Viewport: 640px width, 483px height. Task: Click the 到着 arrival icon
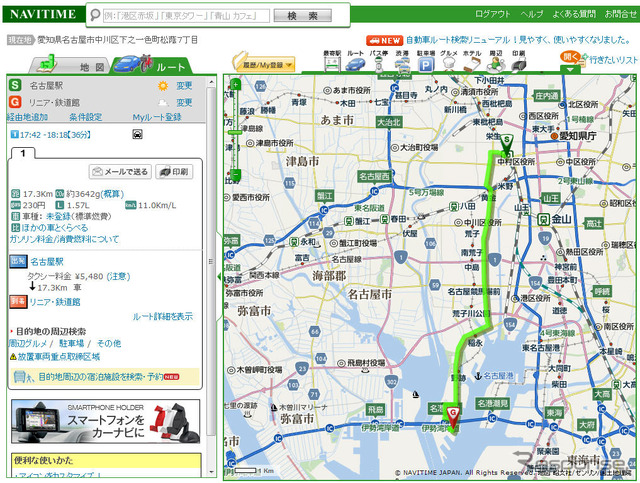[x=18, y=302]
